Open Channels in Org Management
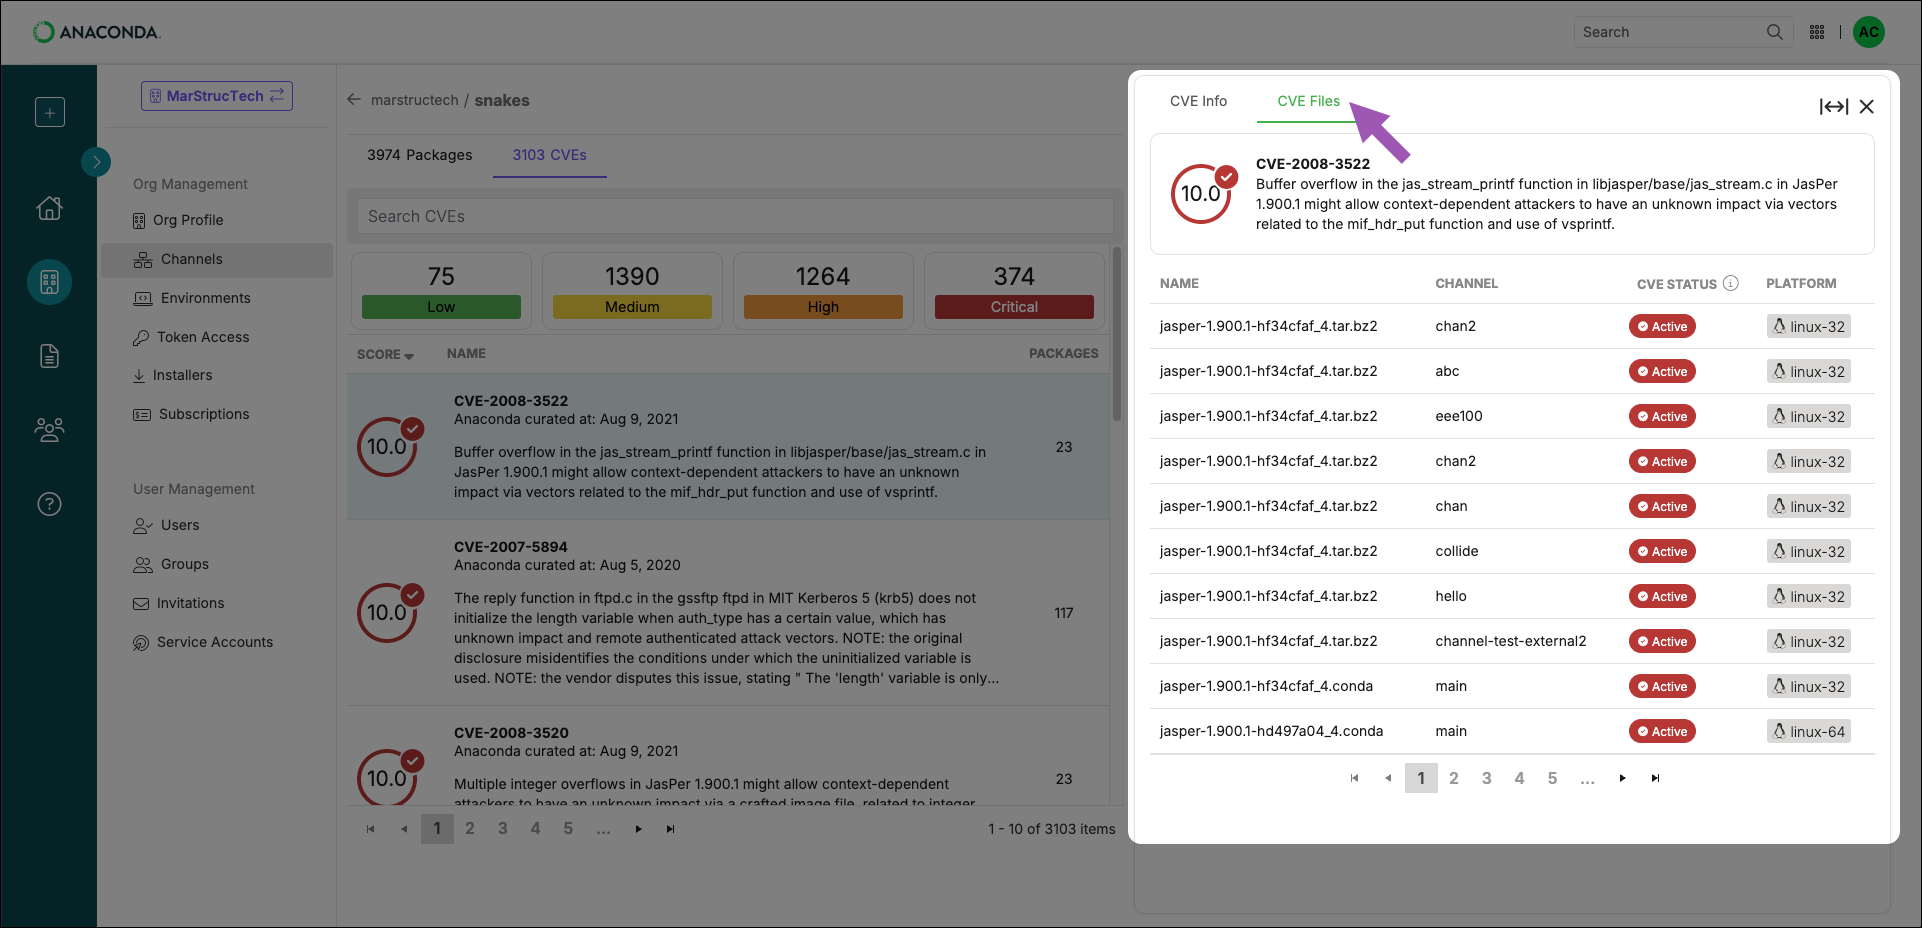This screenshot has width=1922, height=928. click(217, 259)
